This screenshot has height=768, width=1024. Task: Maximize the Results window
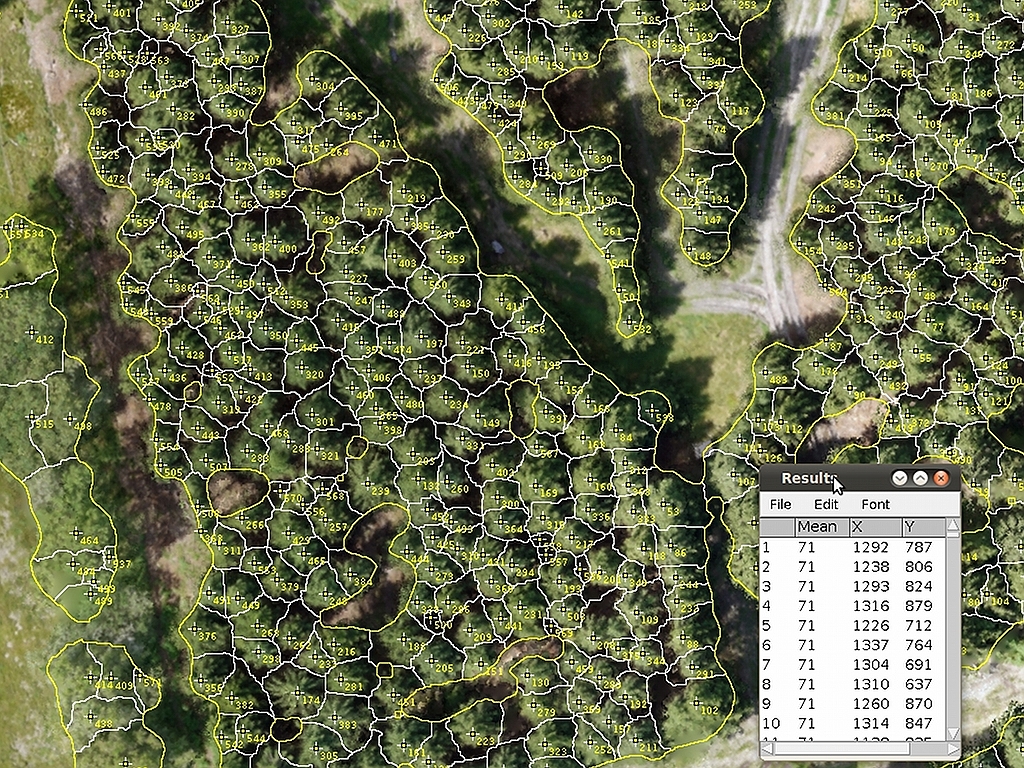pos(919,479)
